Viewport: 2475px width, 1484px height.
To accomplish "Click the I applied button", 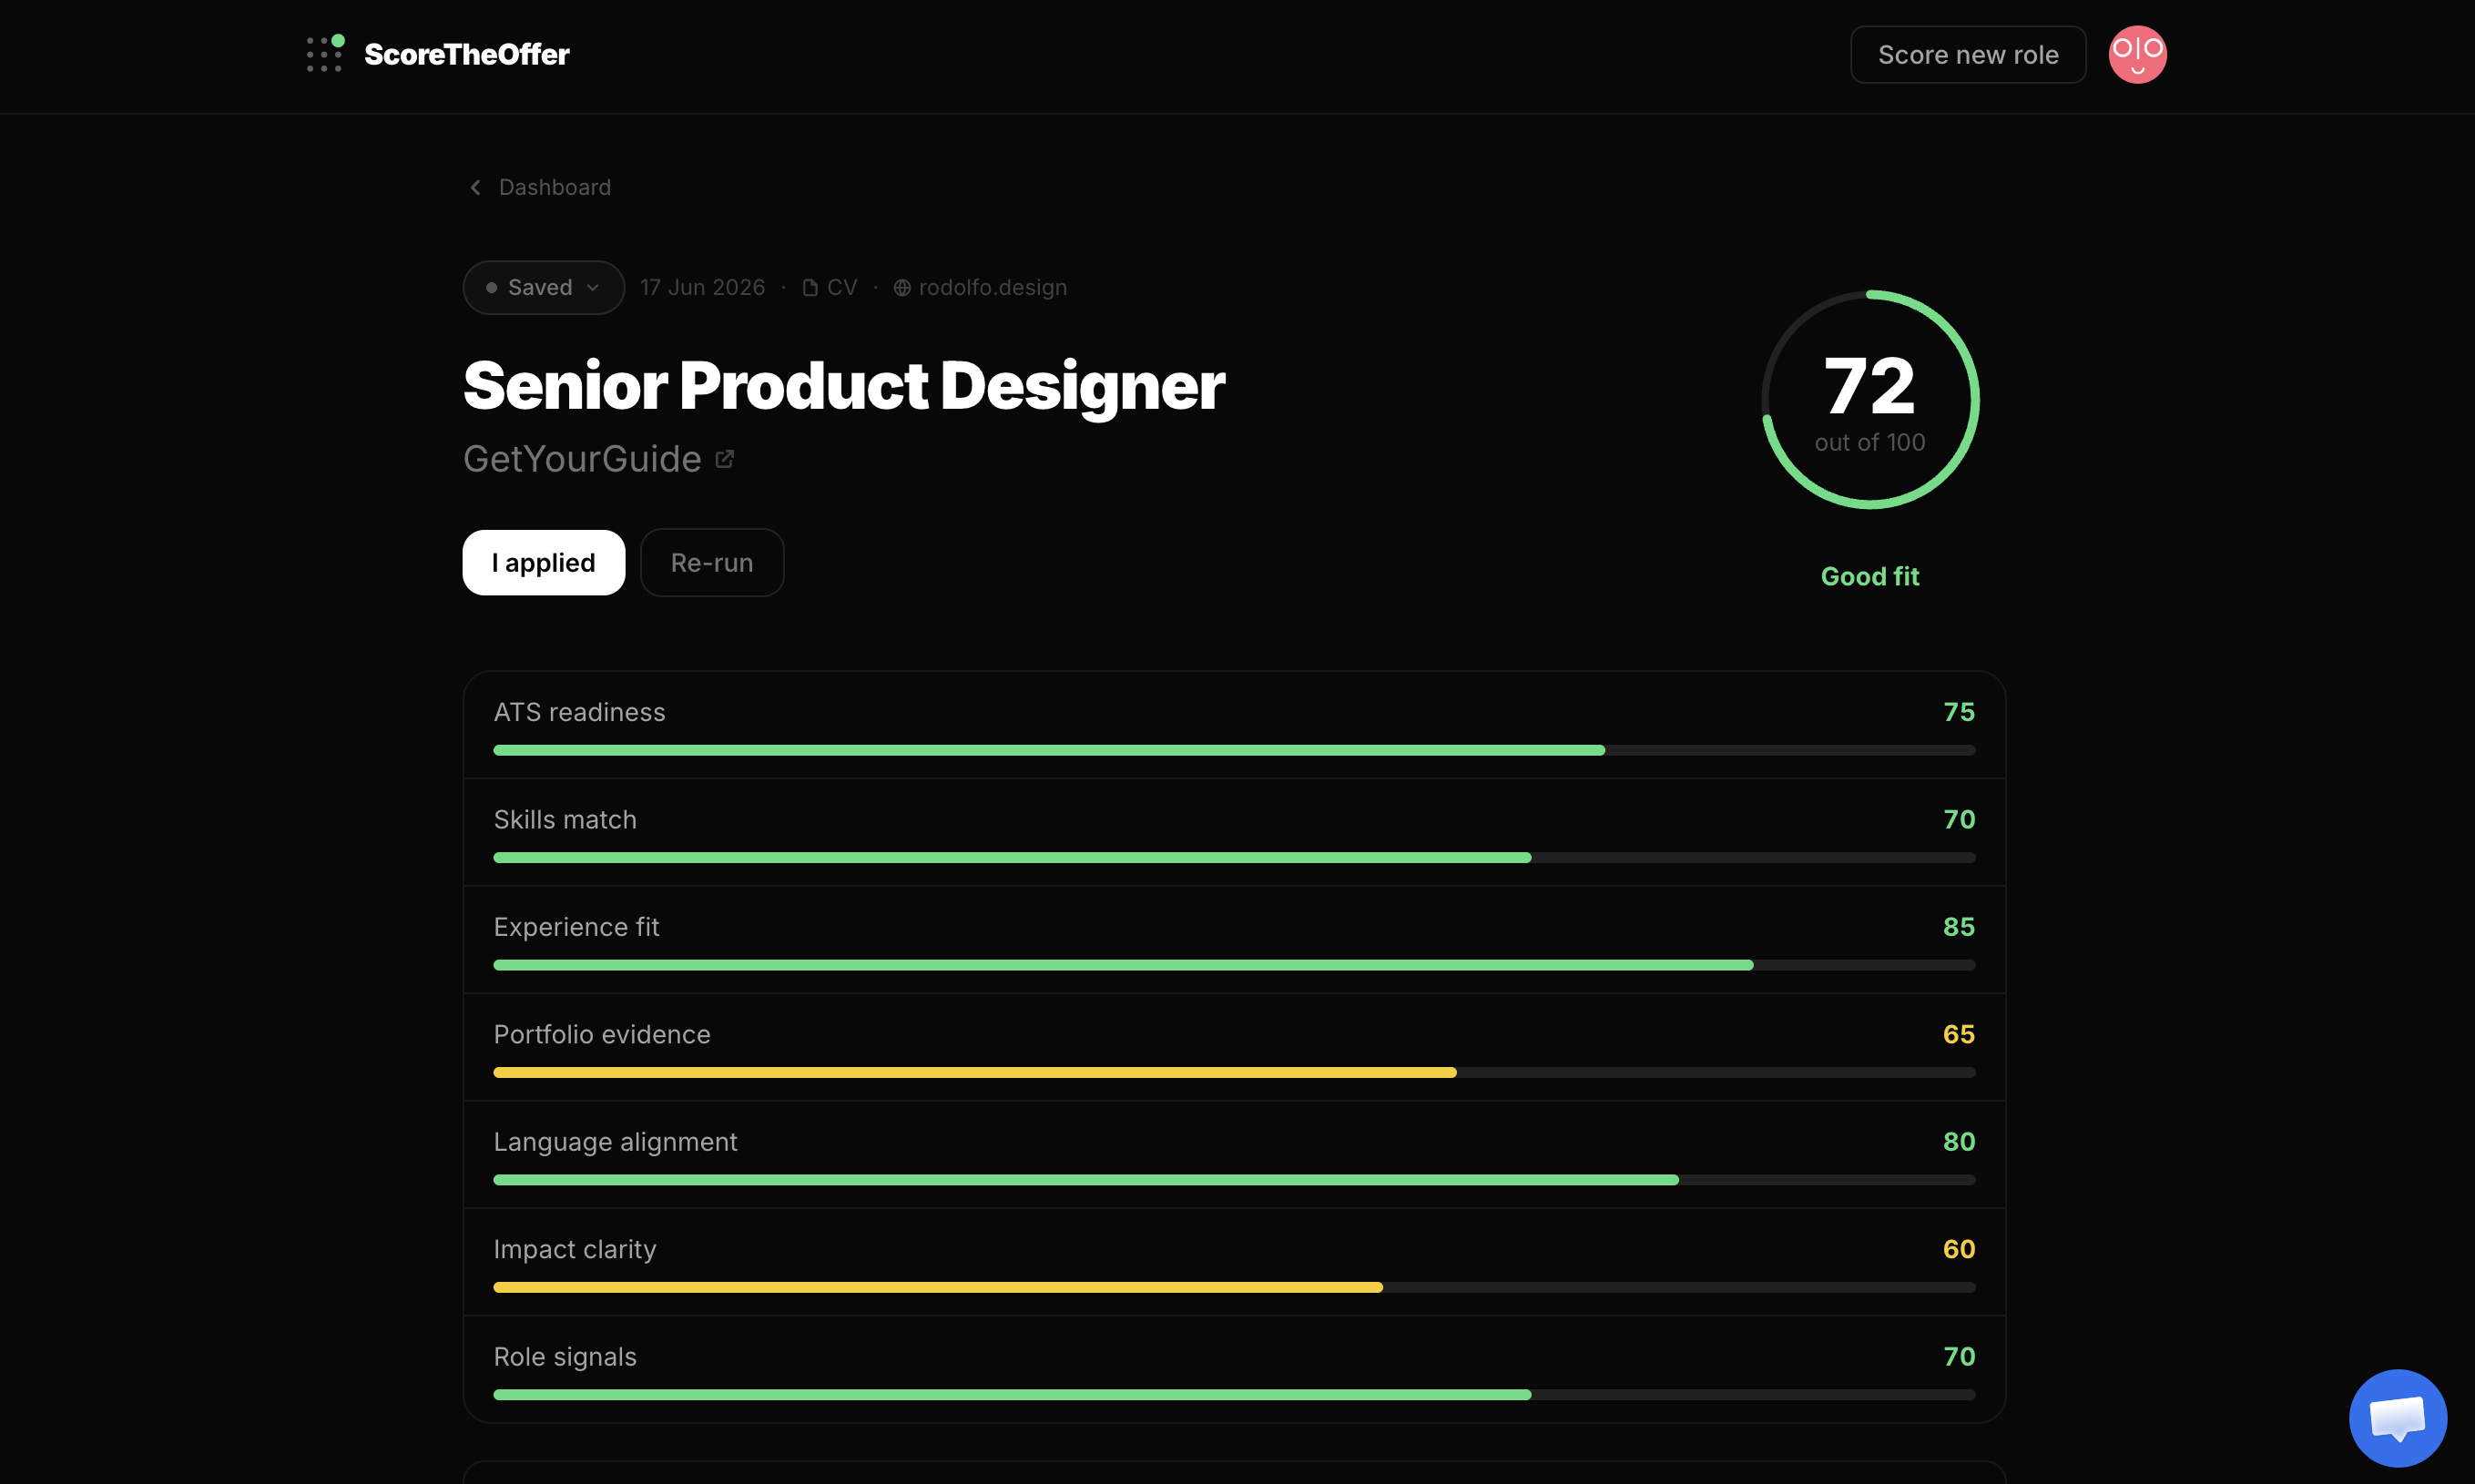I will tap(543, 562).
